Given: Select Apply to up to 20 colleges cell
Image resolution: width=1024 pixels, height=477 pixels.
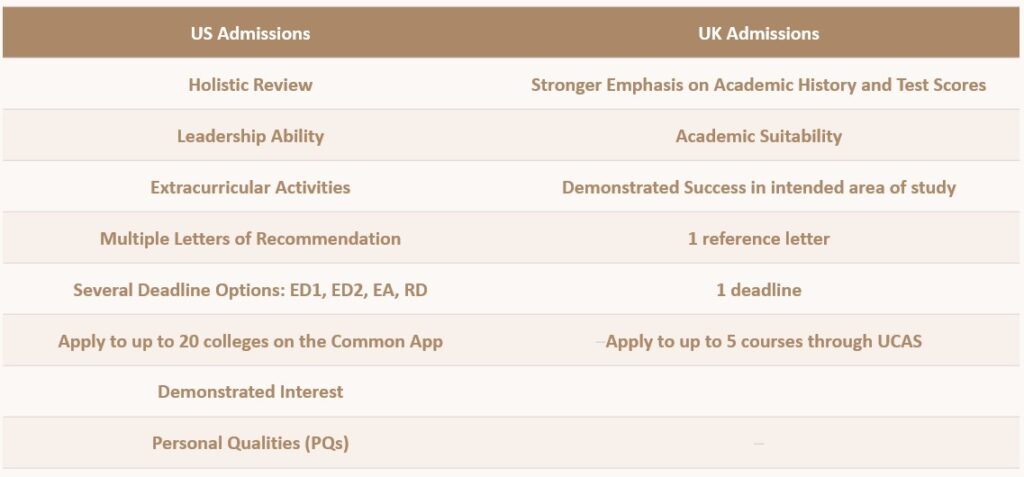Looking at the screenshot, I should (250, 341).
